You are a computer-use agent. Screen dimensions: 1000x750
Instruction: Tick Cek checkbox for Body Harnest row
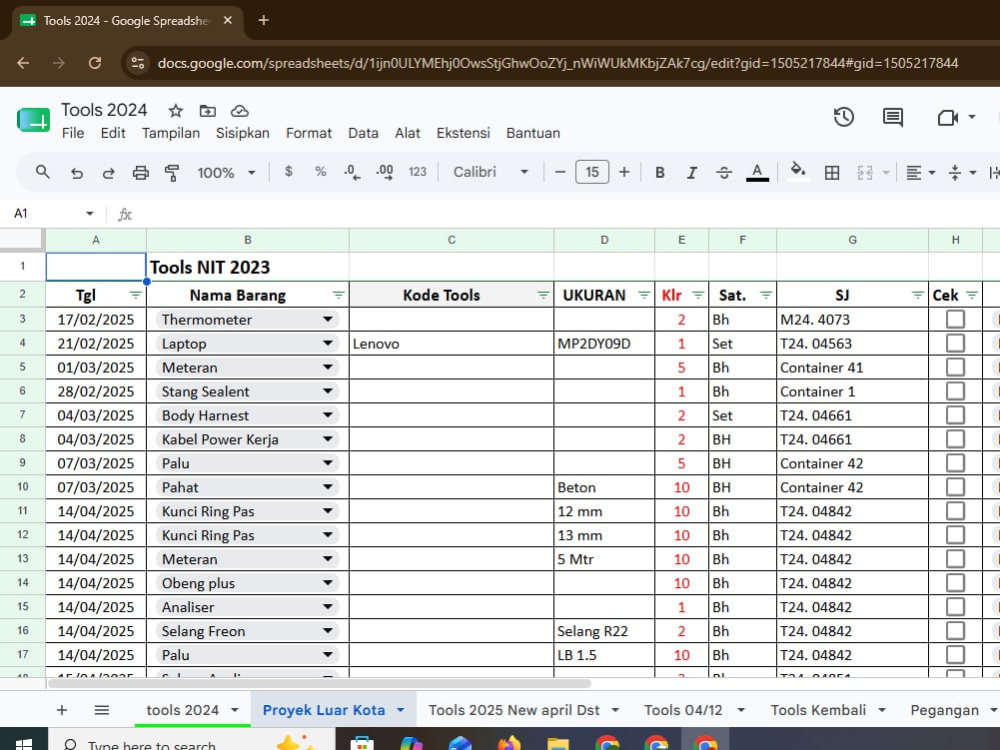(955, 415)
